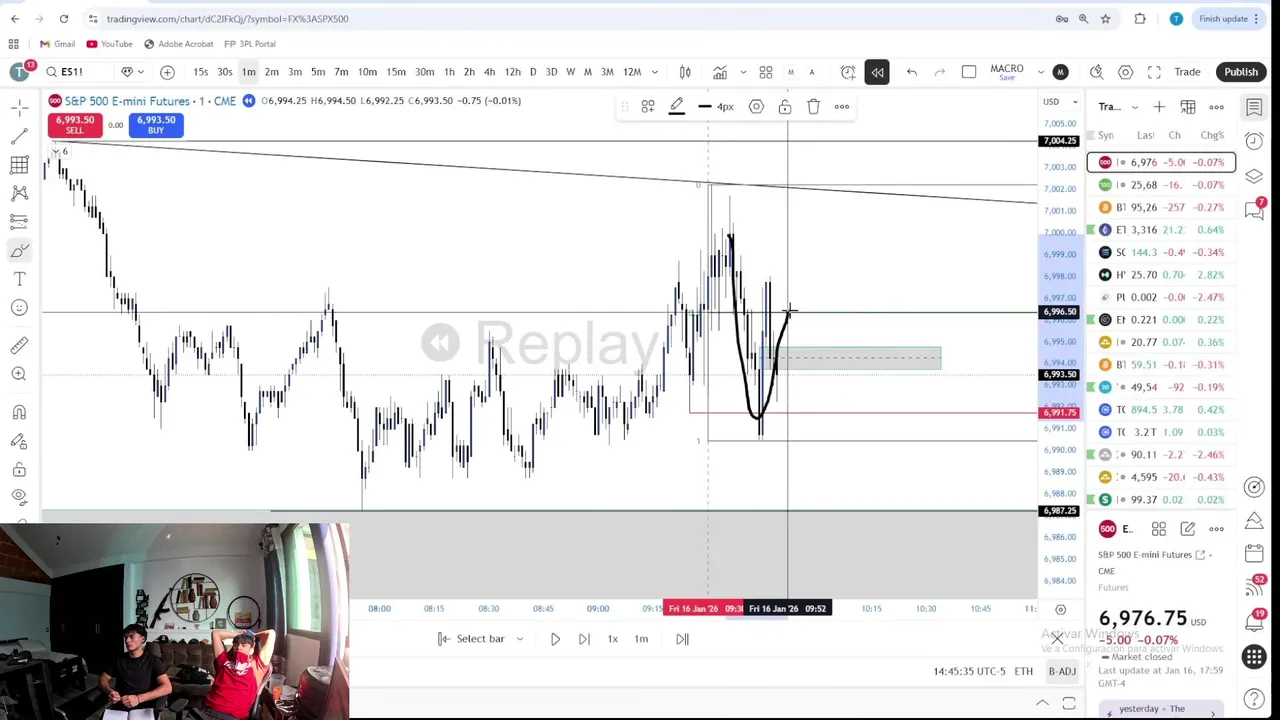This screenshot has height=720, width=1280.
Task: Activate the zoom in tool
Action: (19, 373)
